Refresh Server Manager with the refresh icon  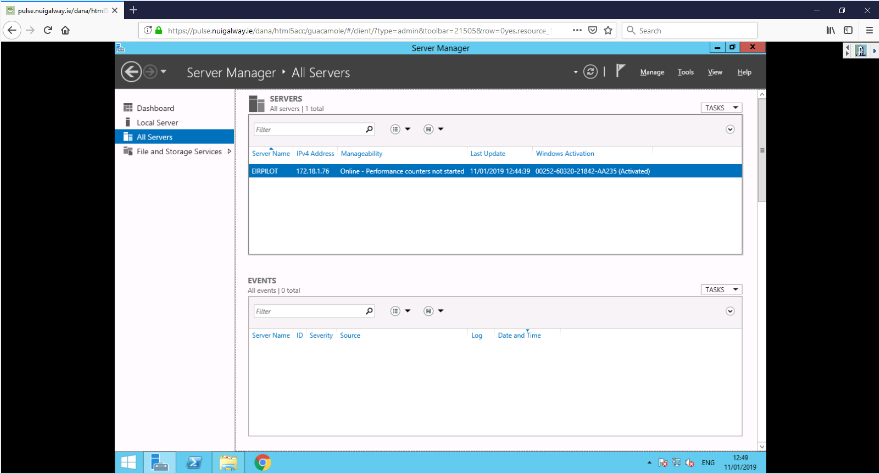coord(591,72)
